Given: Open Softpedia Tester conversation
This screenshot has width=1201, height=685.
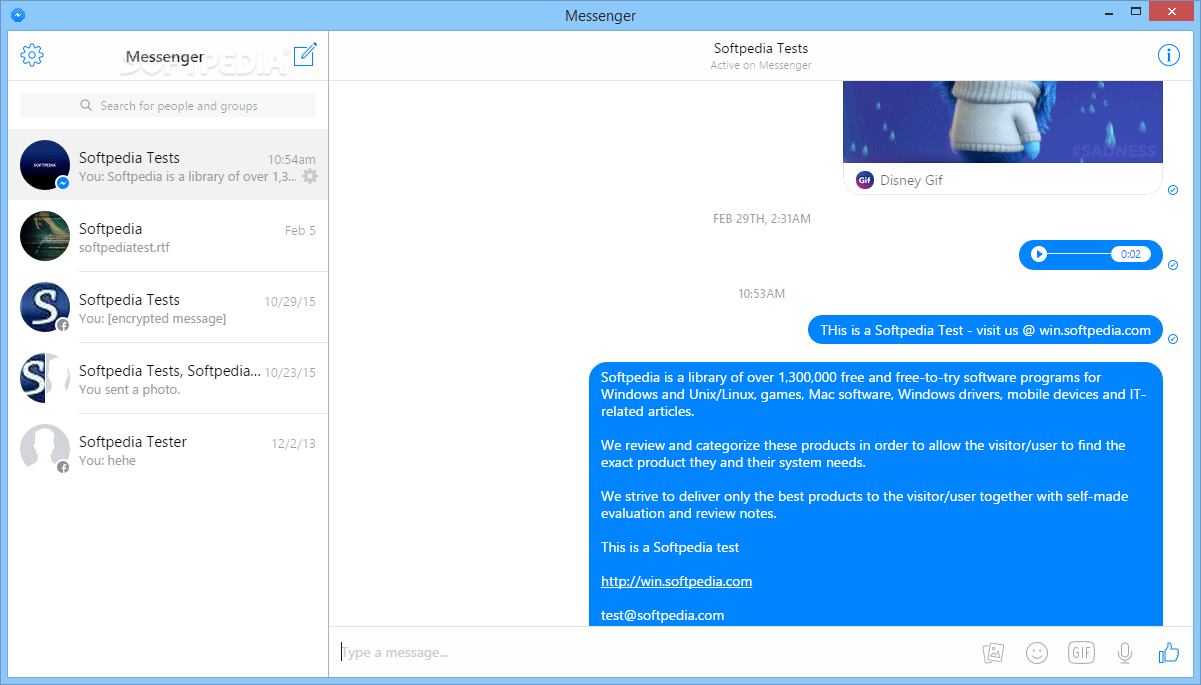Looking at the screenshot, I should click(168, 449).
